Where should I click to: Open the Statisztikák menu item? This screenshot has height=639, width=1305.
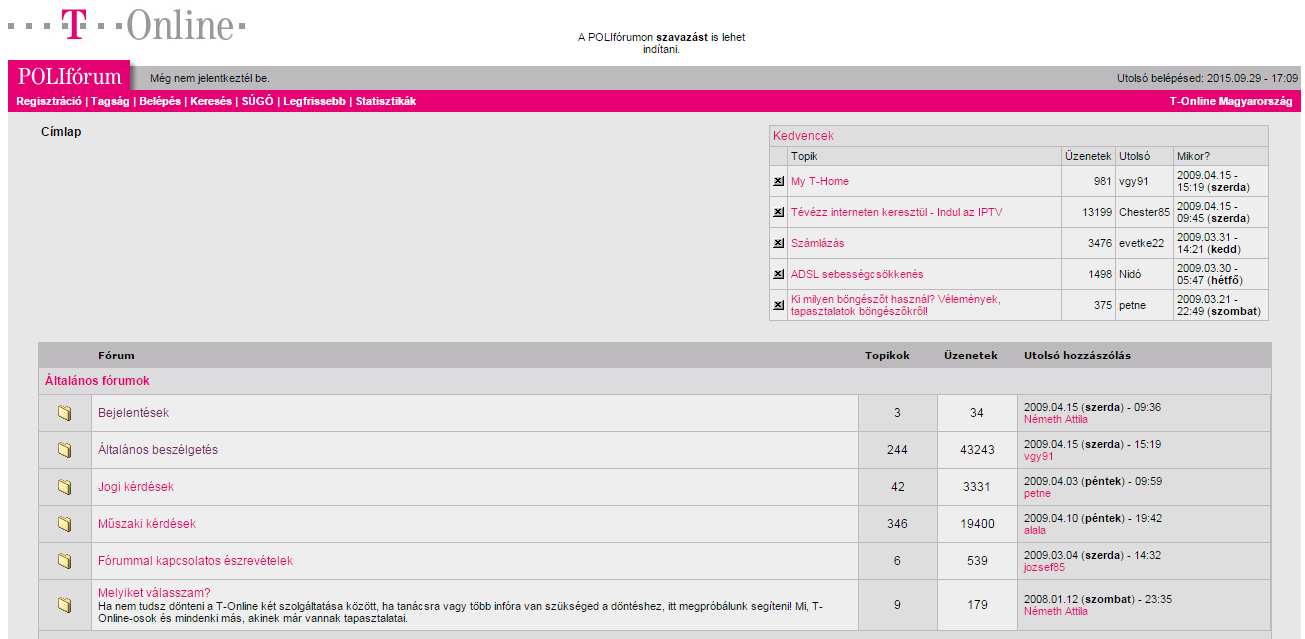tap(386, 101)
